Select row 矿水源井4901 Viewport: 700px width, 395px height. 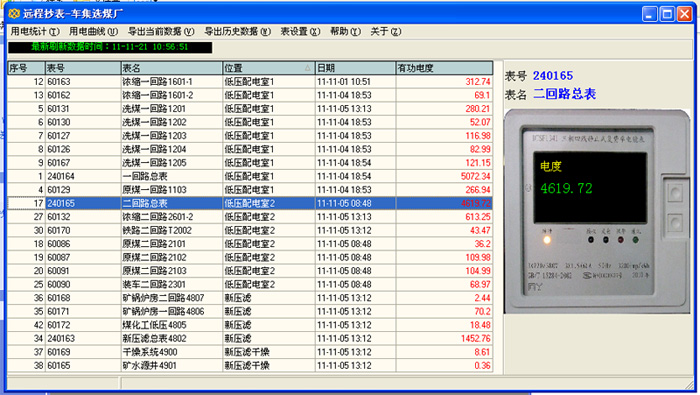[250, 366]
